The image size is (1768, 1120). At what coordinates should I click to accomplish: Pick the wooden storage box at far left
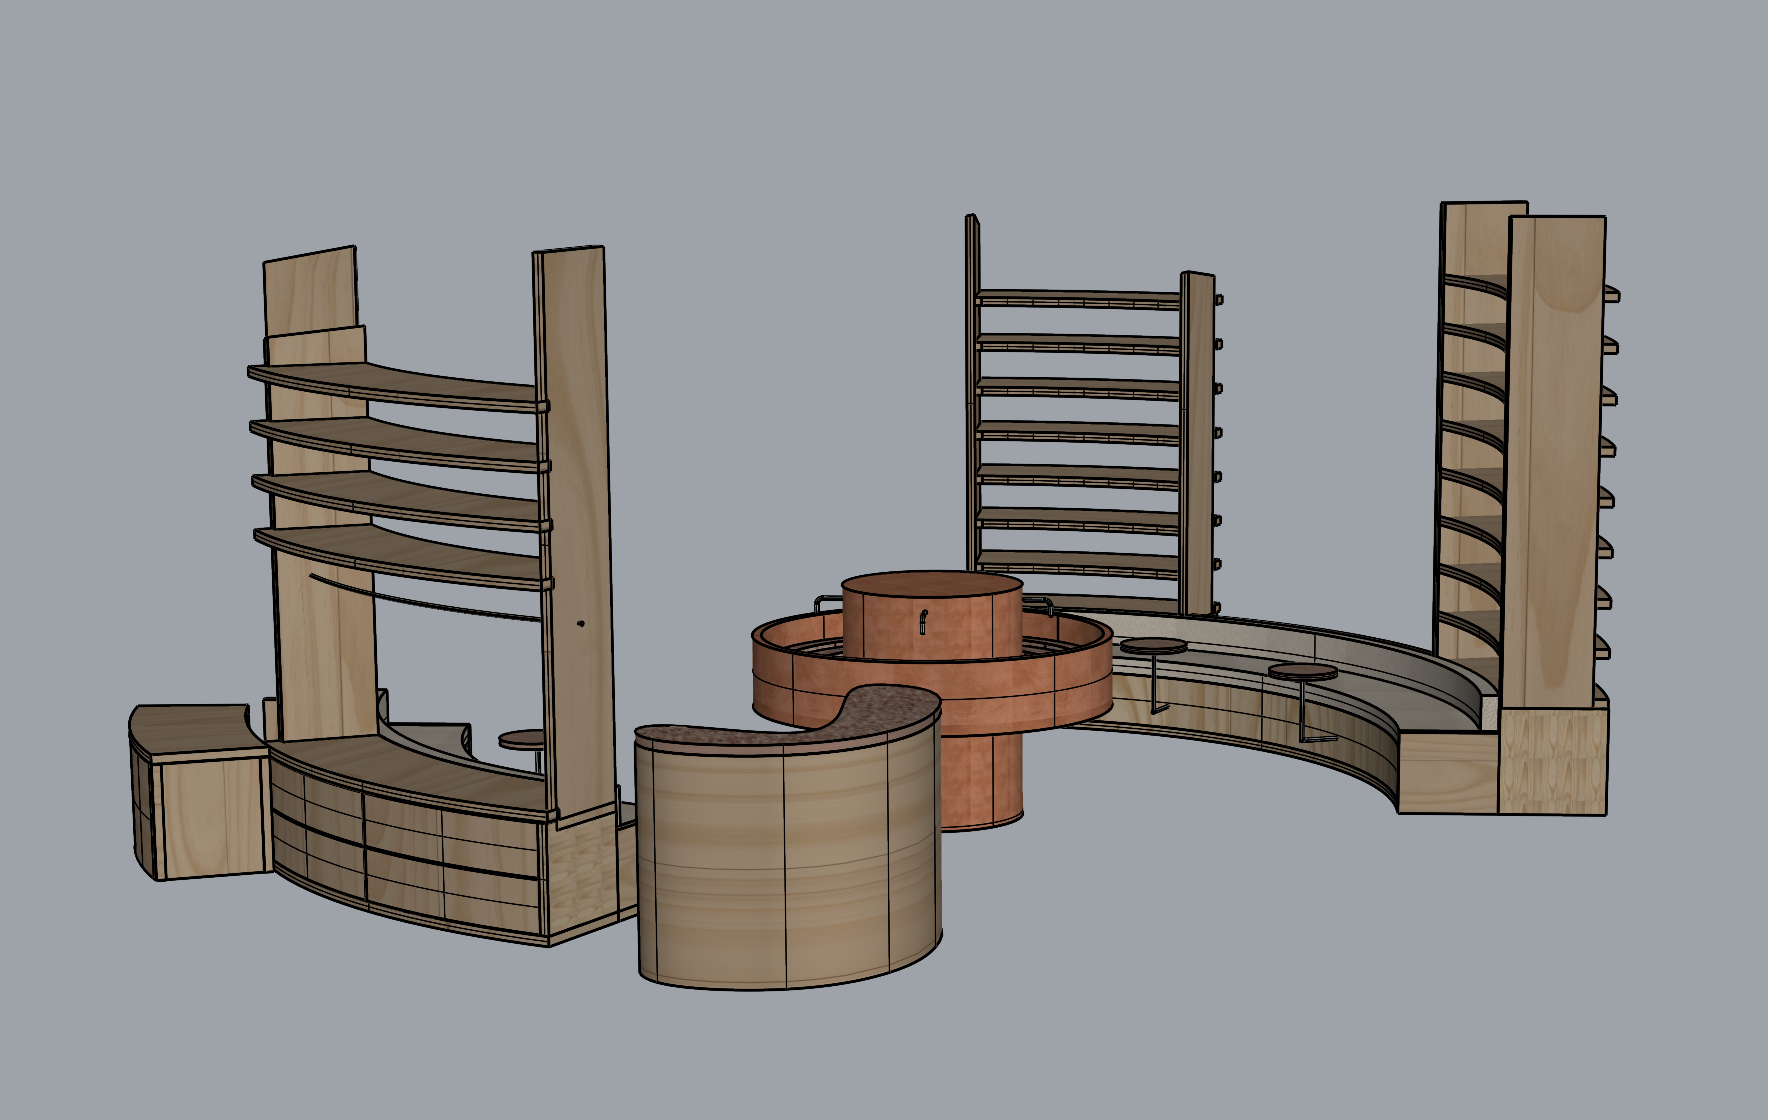coord(200,800)
